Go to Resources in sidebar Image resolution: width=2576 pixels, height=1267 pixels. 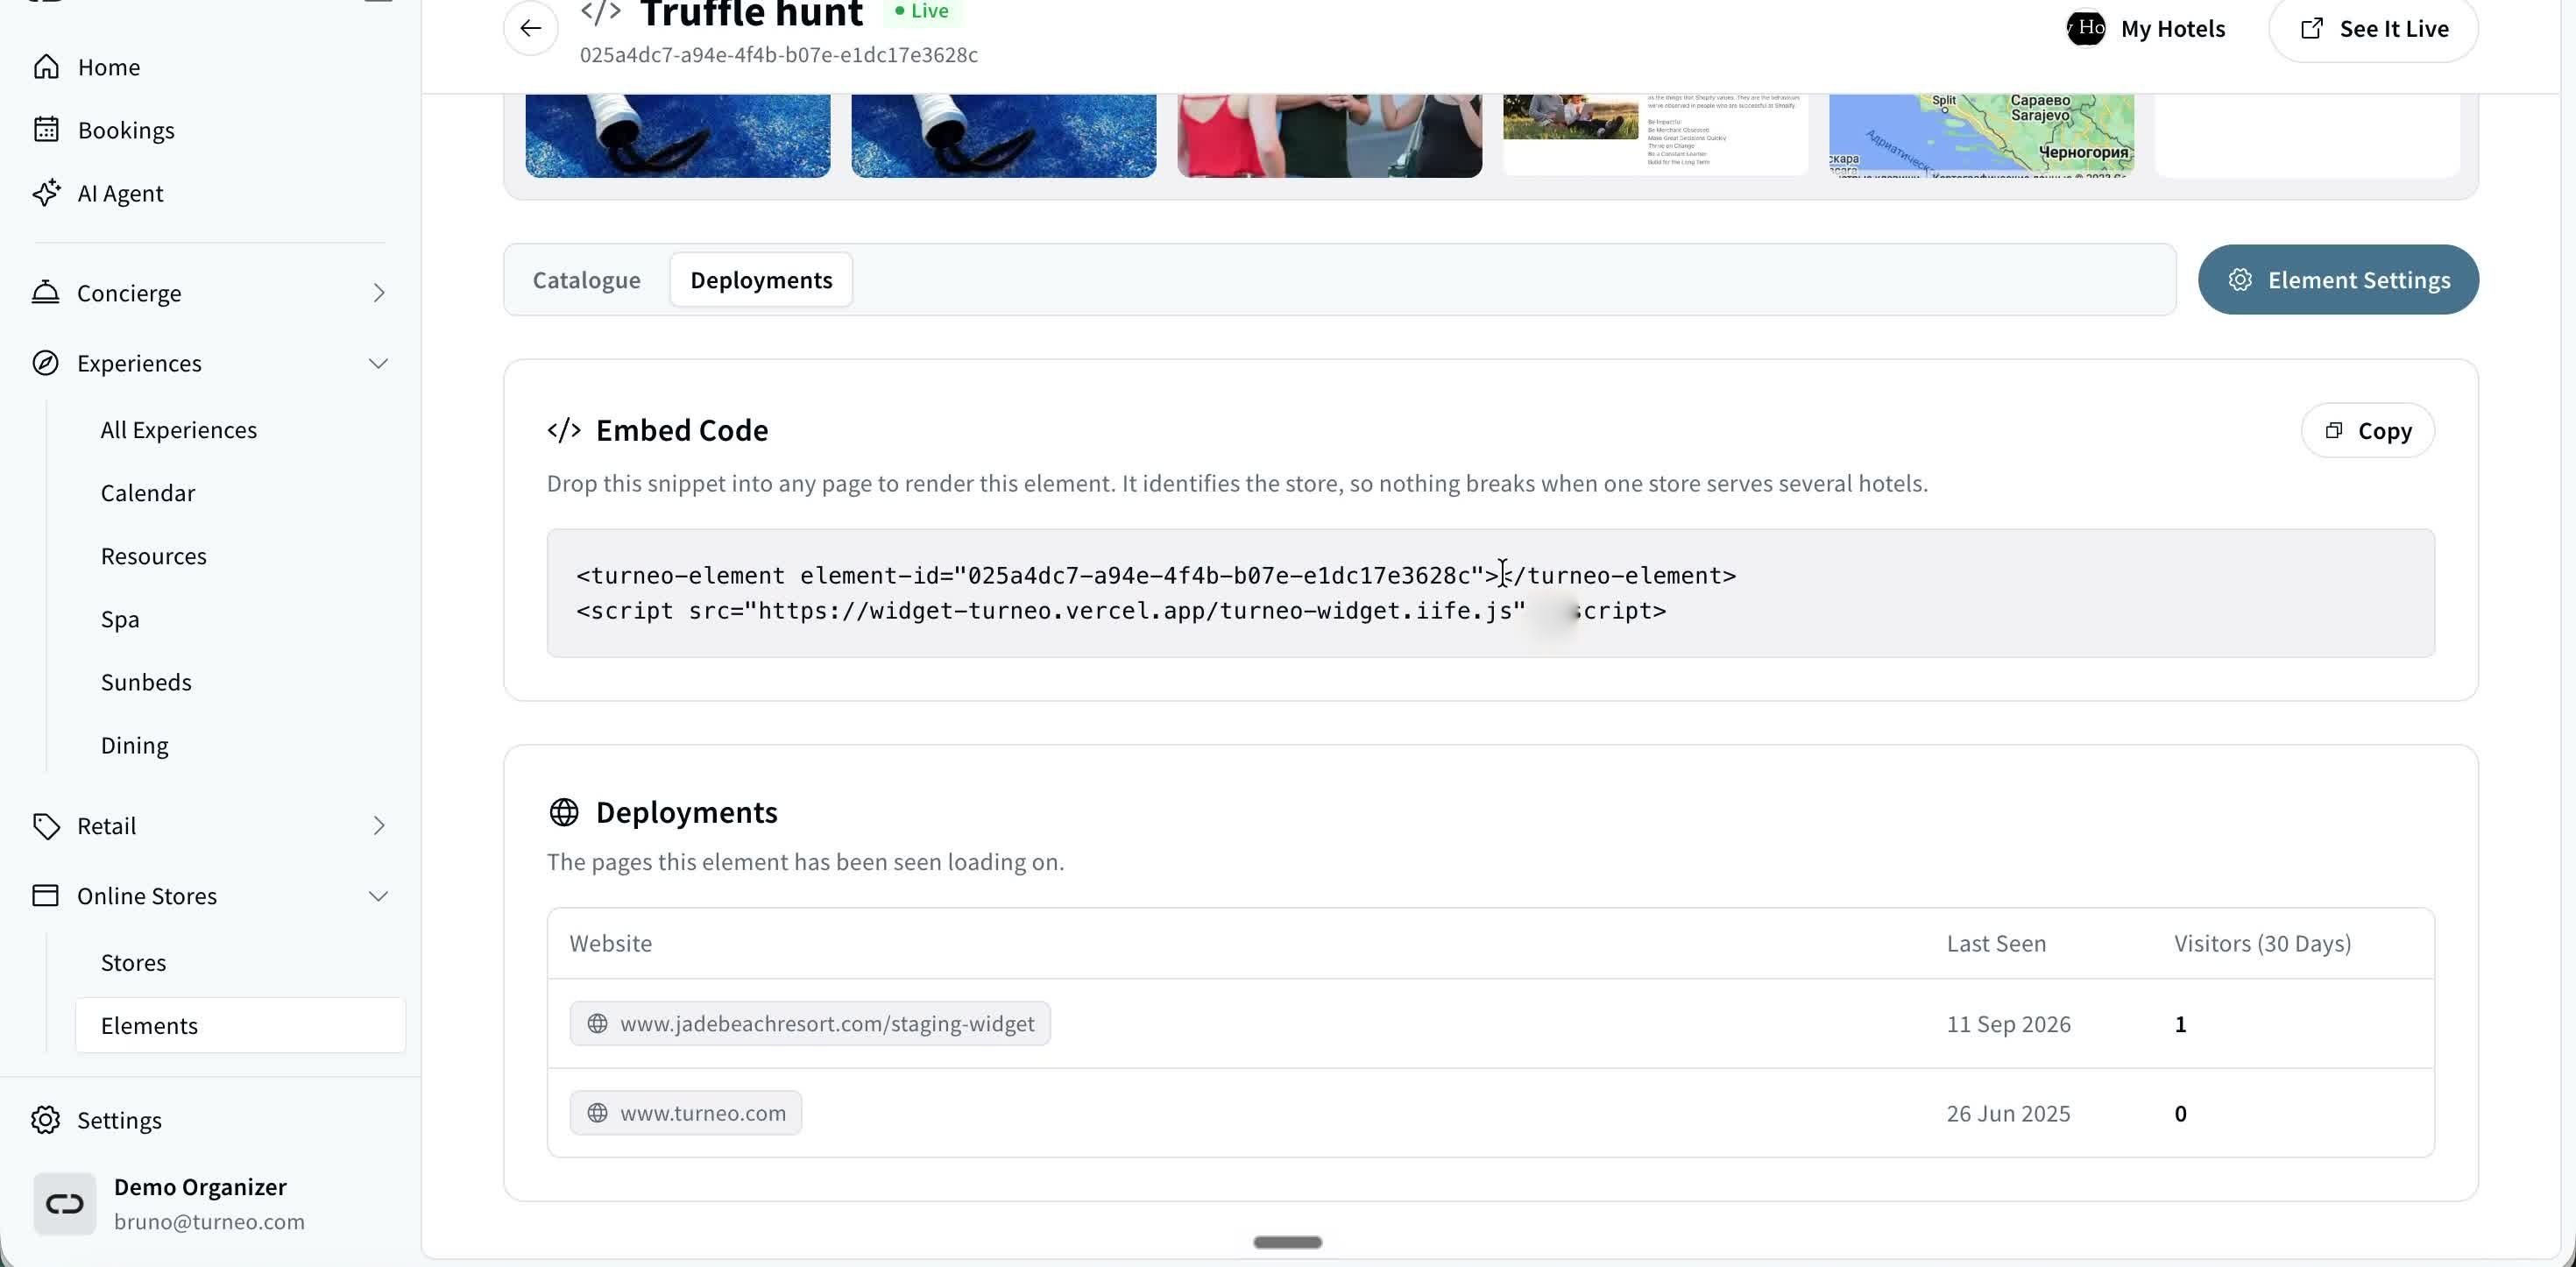(154, 556)
